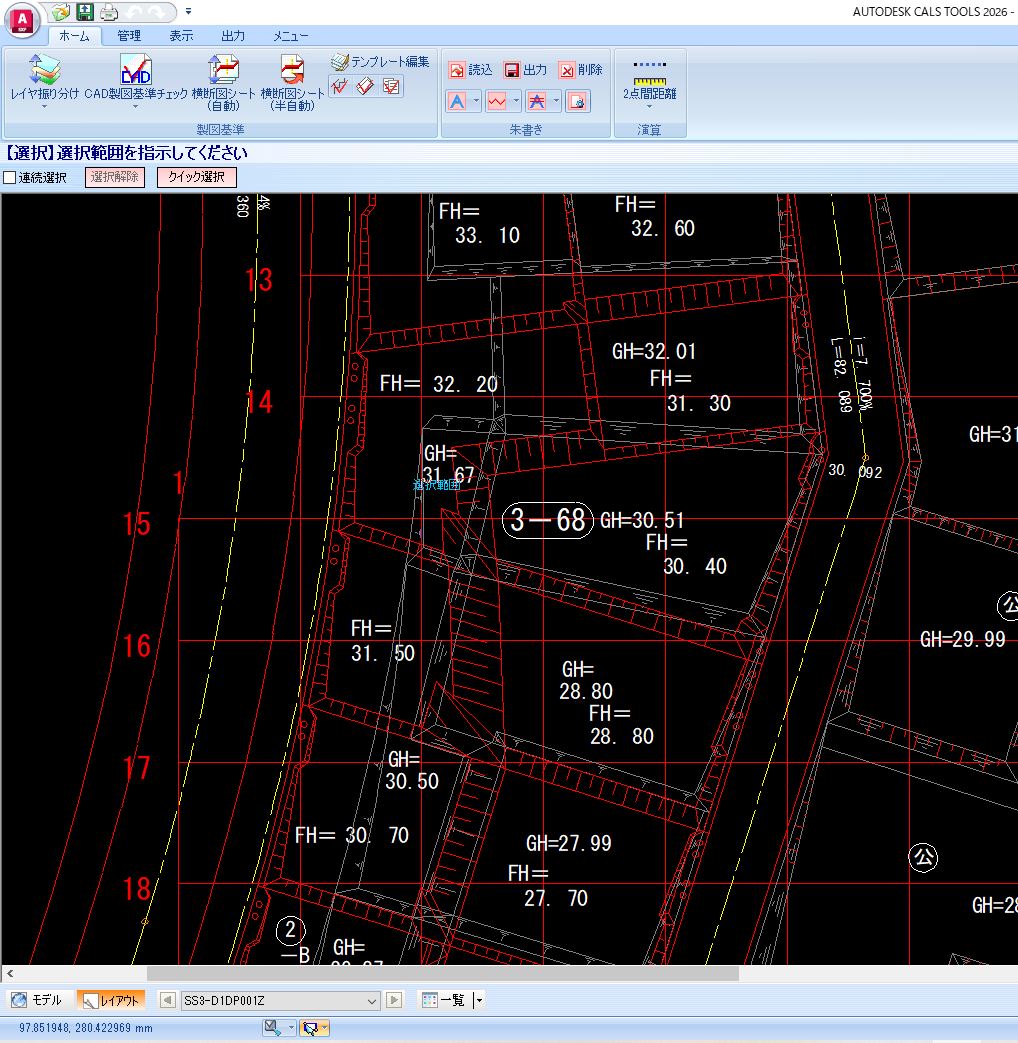Open 横断図シート (半自動) tool
This screenshot has width=1018, height=1043.
tap(292, 70)
